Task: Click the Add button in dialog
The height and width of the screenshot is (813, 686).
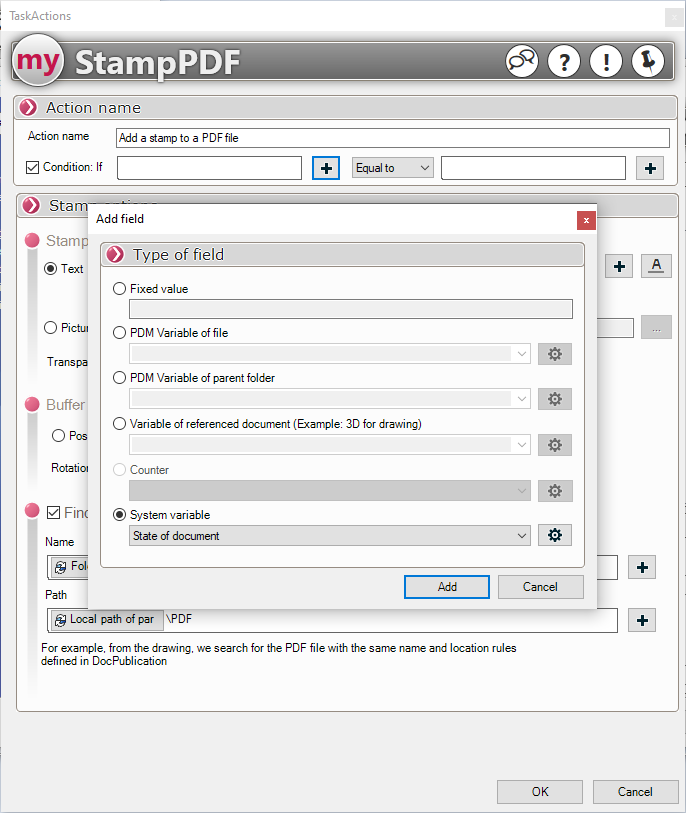Action: [446, 587]
